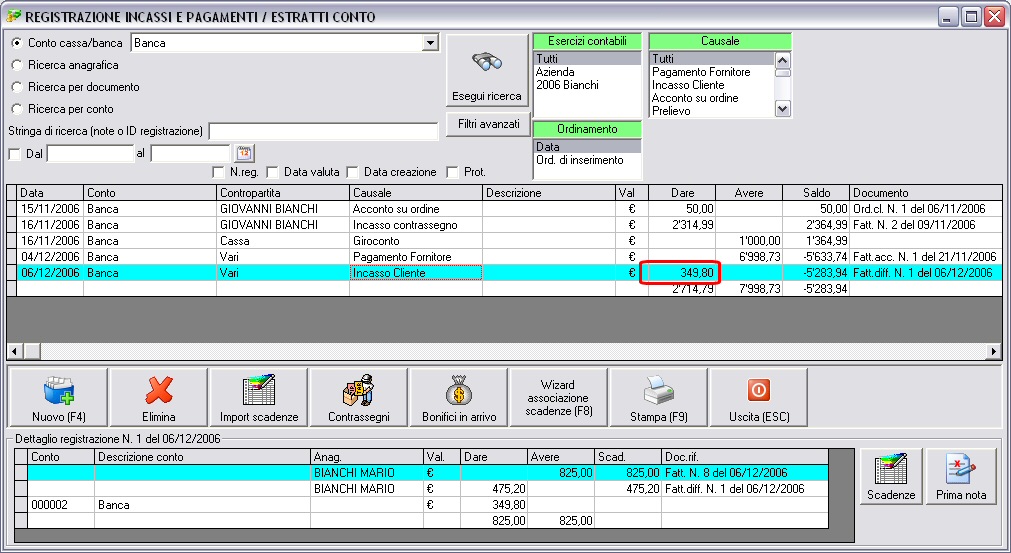Select Tutti in Causale list
The image size is (1011, 553).
click(x=712, y=59)
